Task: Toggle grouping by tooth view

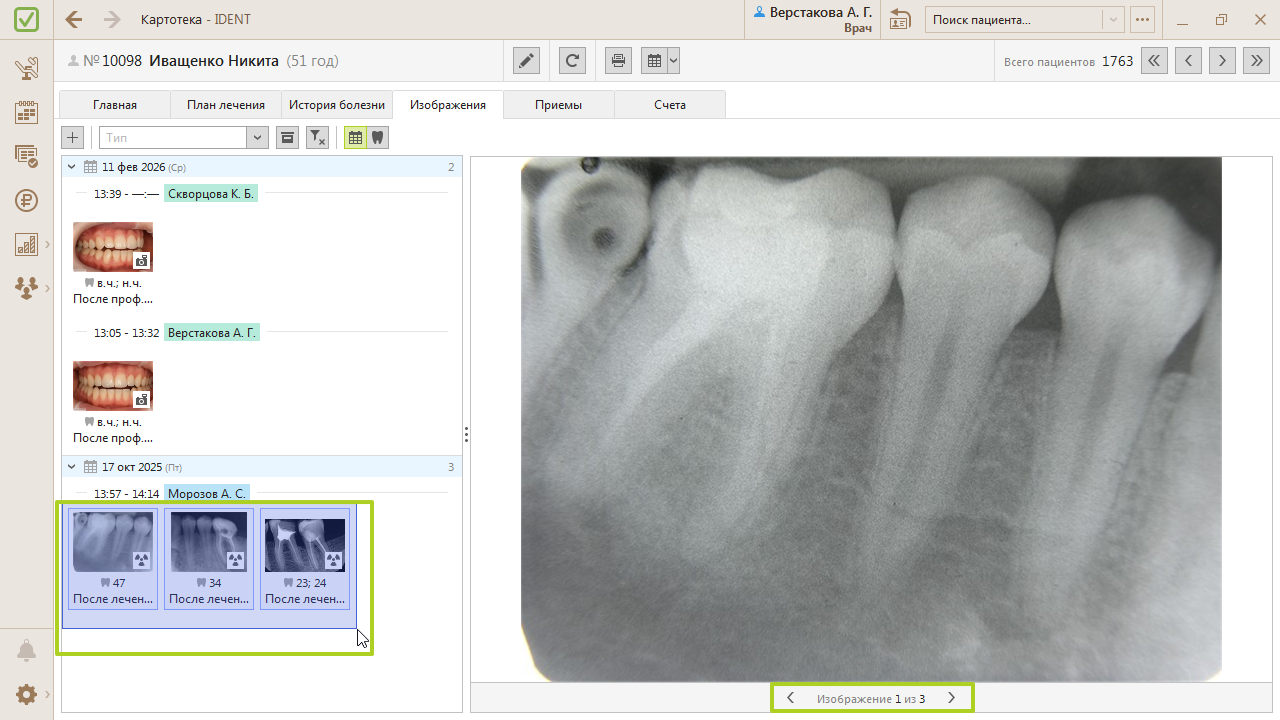Action: tap(377, 138)
